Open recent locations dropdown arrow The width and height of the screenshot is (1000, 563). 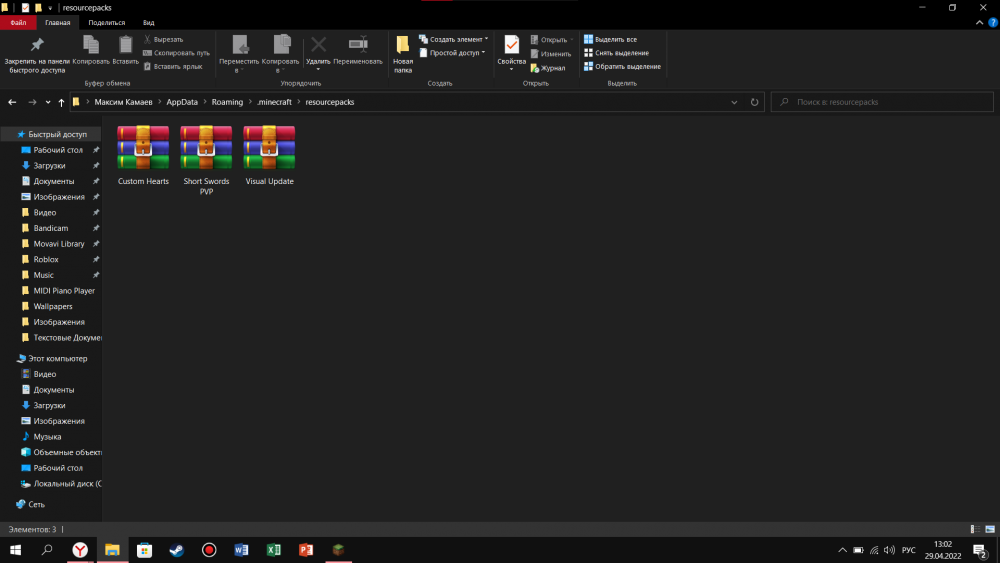pyautogui.click(x=48, y=102)
